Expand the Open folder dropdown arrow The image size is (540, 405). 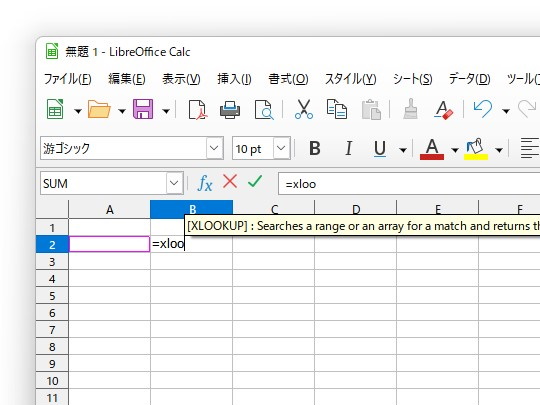coord(122,111)
